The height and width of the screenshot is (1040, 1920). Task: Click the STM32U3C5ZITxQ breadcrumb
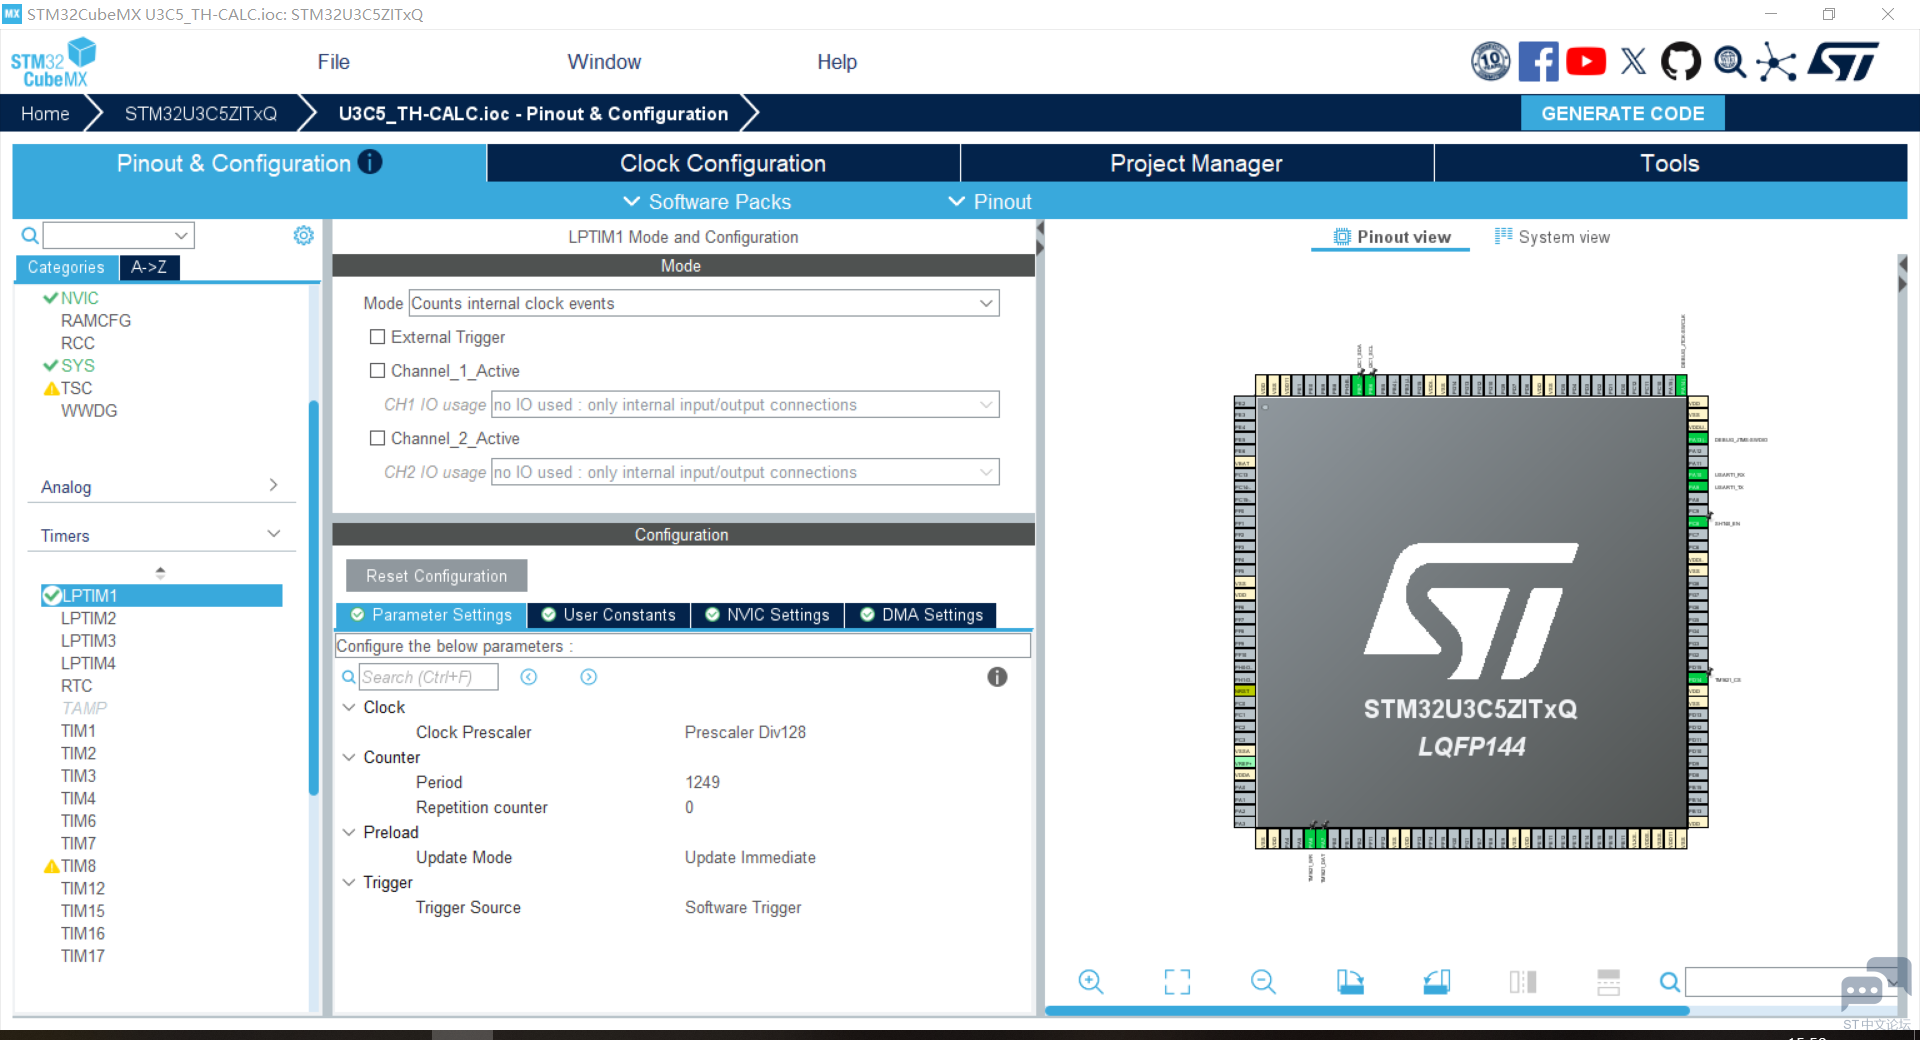point(200,113)
